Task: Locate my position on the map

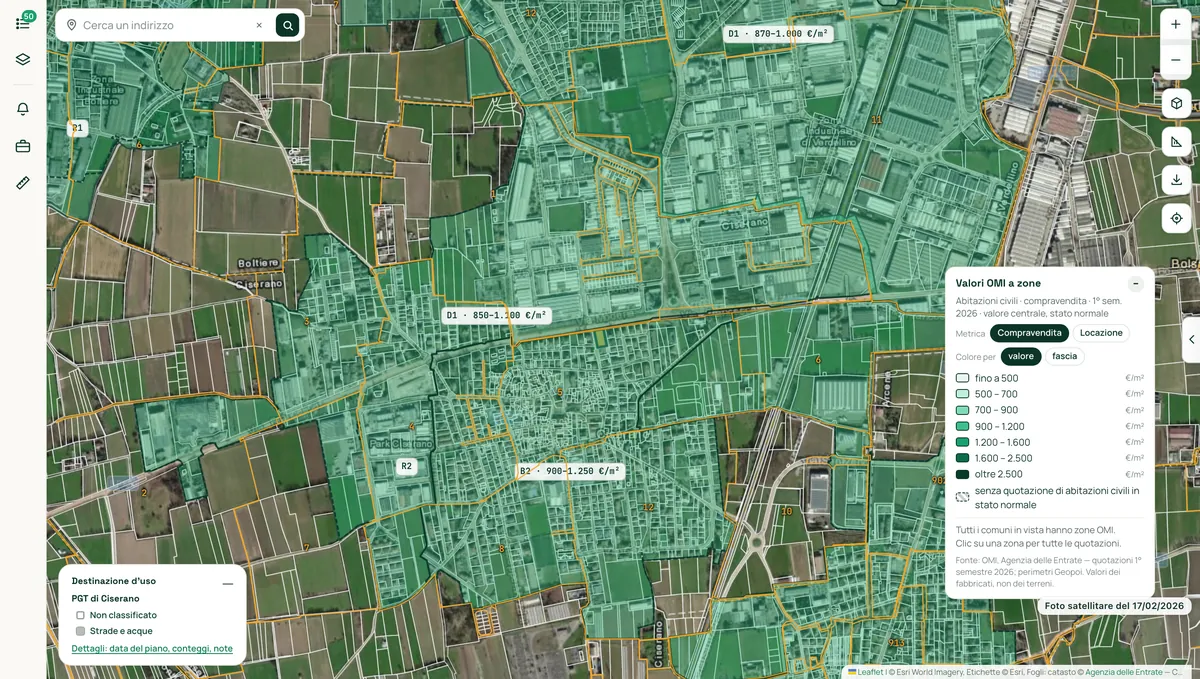Action: (x=1176, y=218)
